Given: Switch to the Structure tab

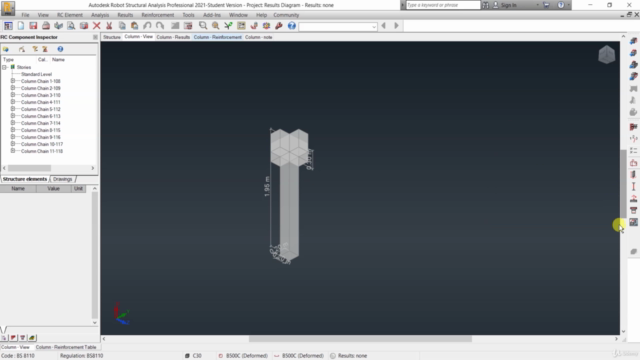Looking at the screenshot, I should [111, 37].
